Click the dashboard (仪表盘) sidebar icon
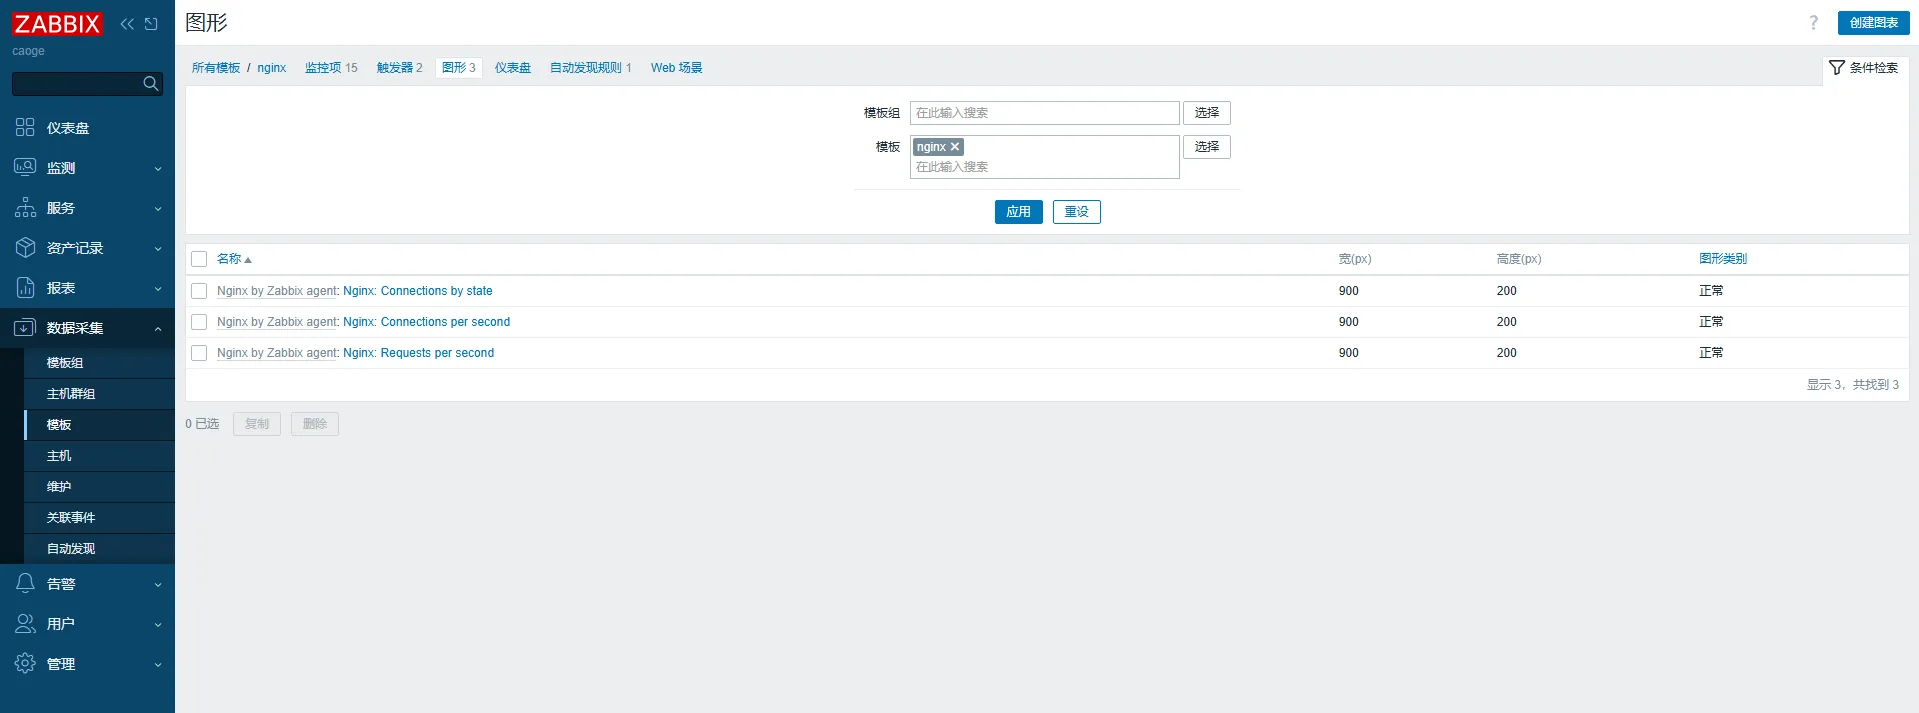Viewport: 1919px width, 713px height. pyautogui.click(x=25, y=127)
